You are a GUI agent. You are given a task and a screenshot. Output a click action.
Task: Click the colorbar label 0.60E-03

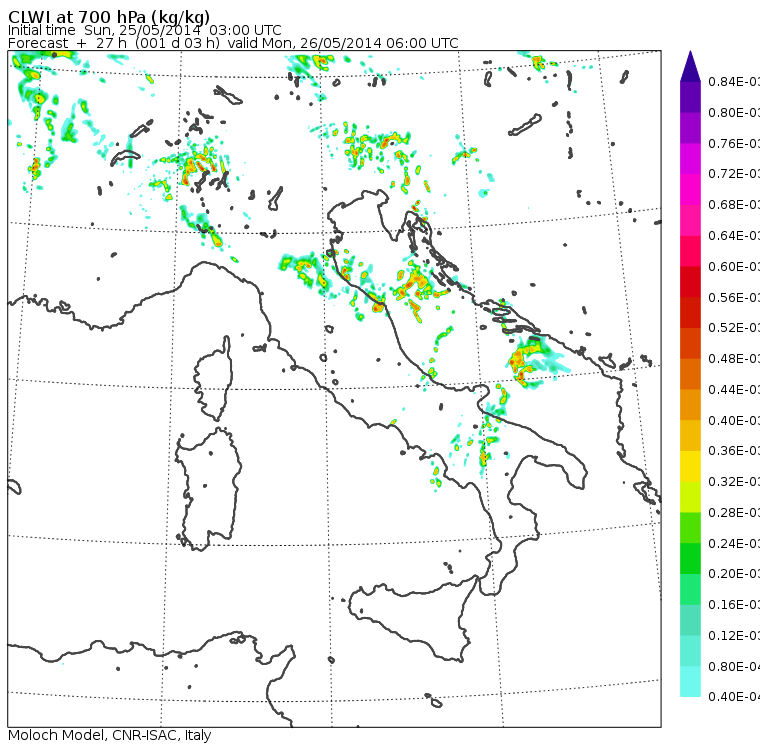coord(734,267)
